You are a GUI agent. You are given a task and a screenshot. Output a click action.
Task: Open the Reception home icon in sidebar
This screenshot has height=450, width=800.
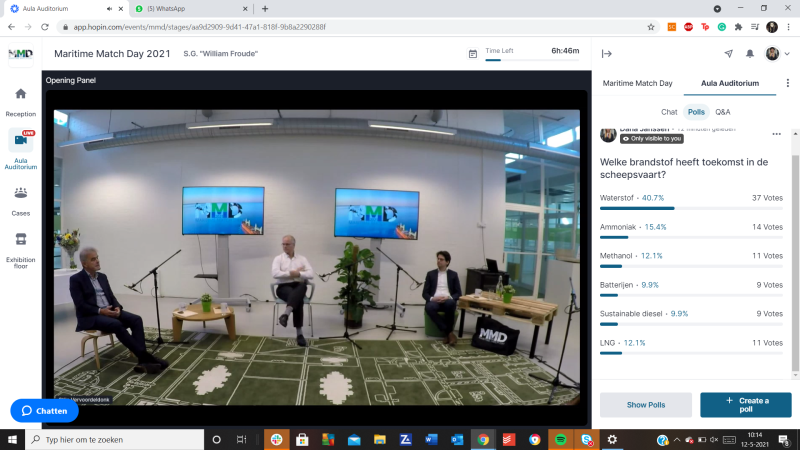20,94
